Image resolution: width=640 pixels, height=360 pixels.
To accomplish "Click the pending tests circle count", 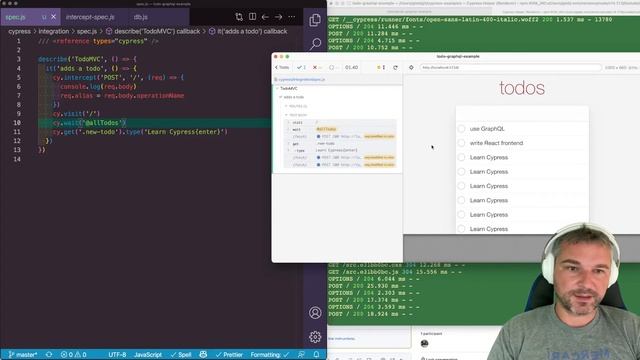I will 333,67.
